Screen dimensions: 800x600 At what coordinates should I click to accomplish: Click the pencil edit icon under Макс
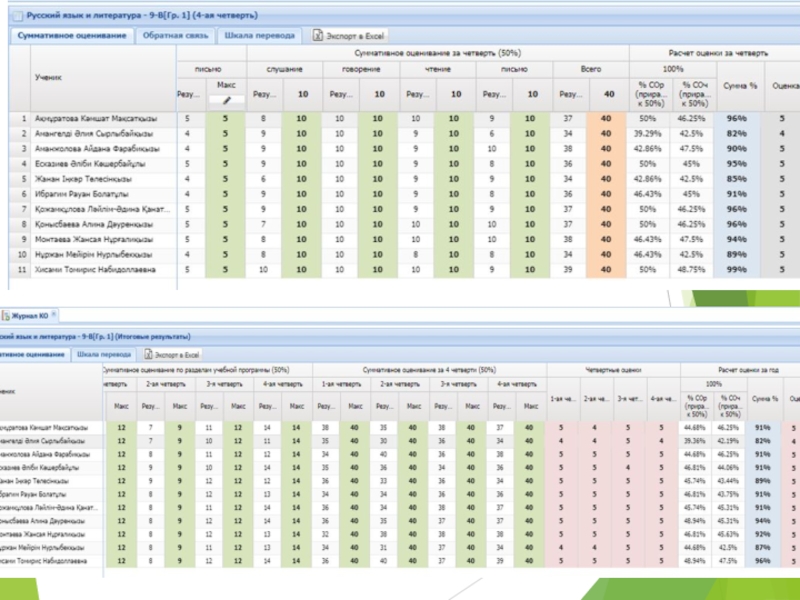227,100
